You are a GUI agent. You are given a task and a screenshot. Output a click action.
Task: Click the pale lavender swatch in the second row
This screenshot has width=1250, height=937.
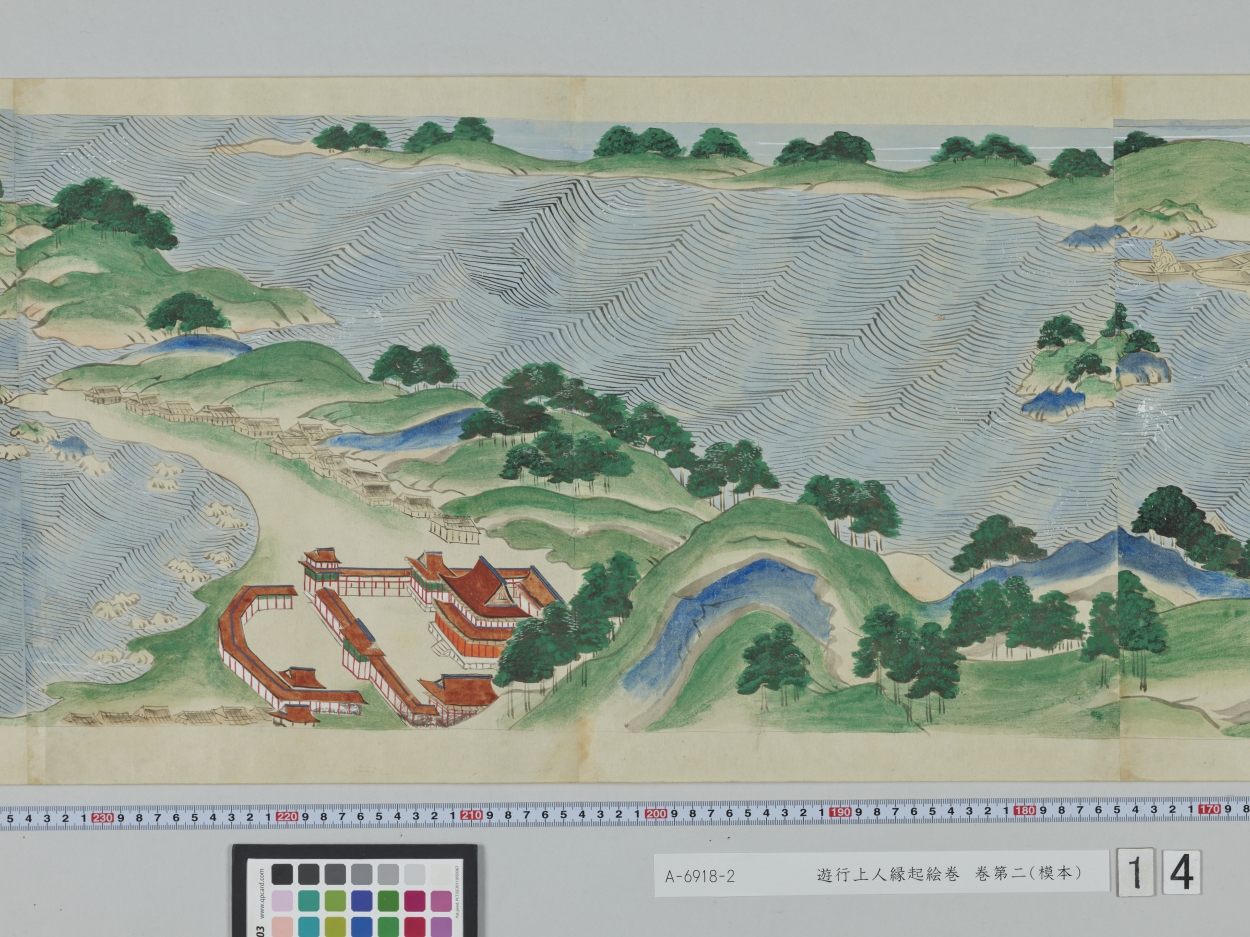[282, 901]
